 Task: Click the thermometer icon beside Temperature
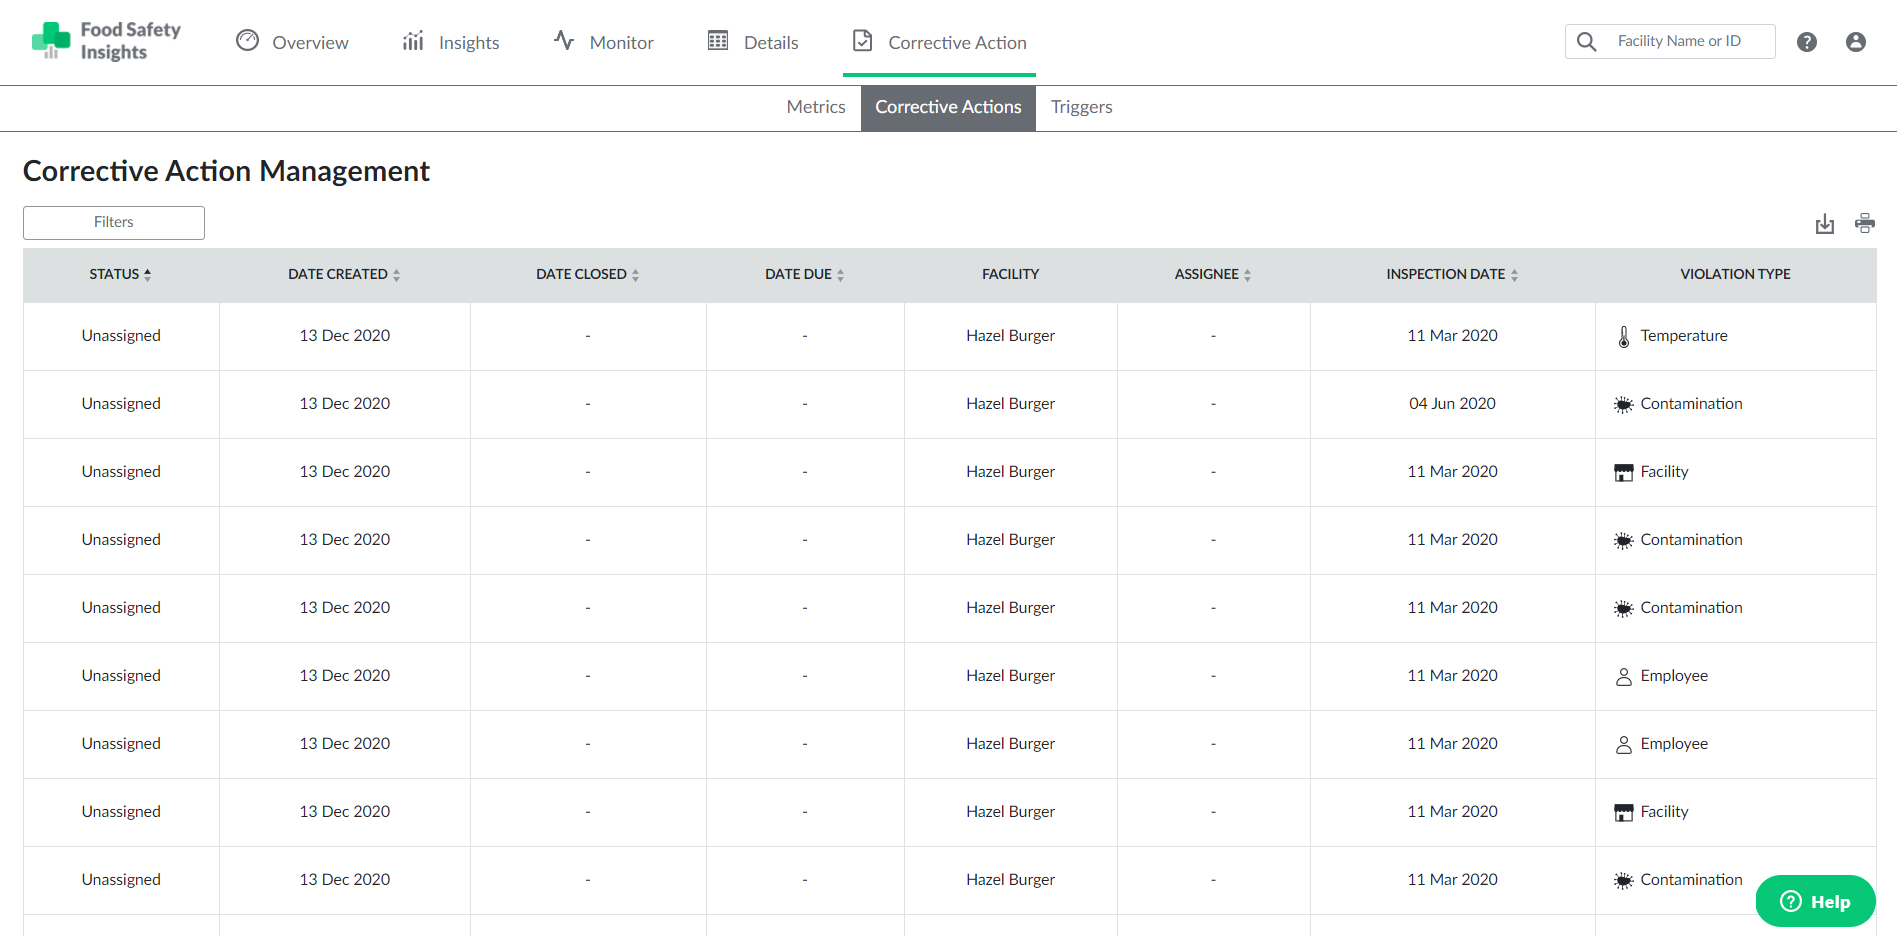coord(1623,337)
